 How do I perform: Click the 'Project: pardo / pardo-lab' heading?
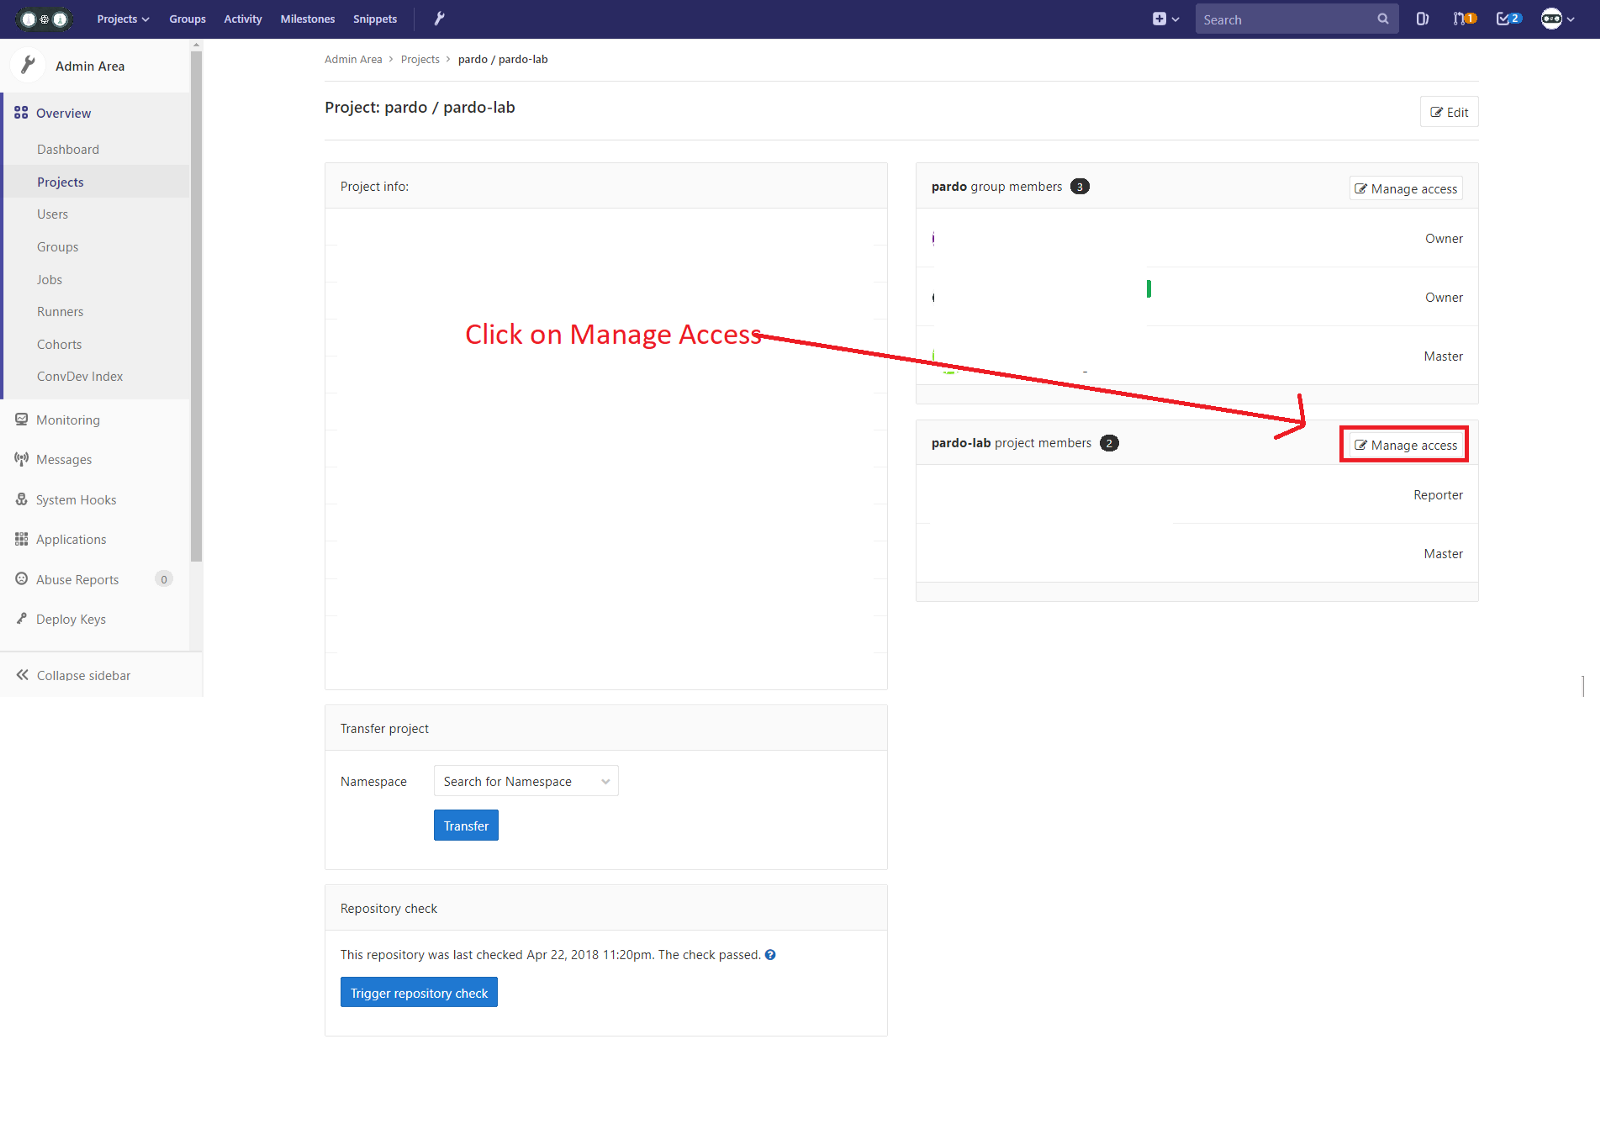point(420,107)
